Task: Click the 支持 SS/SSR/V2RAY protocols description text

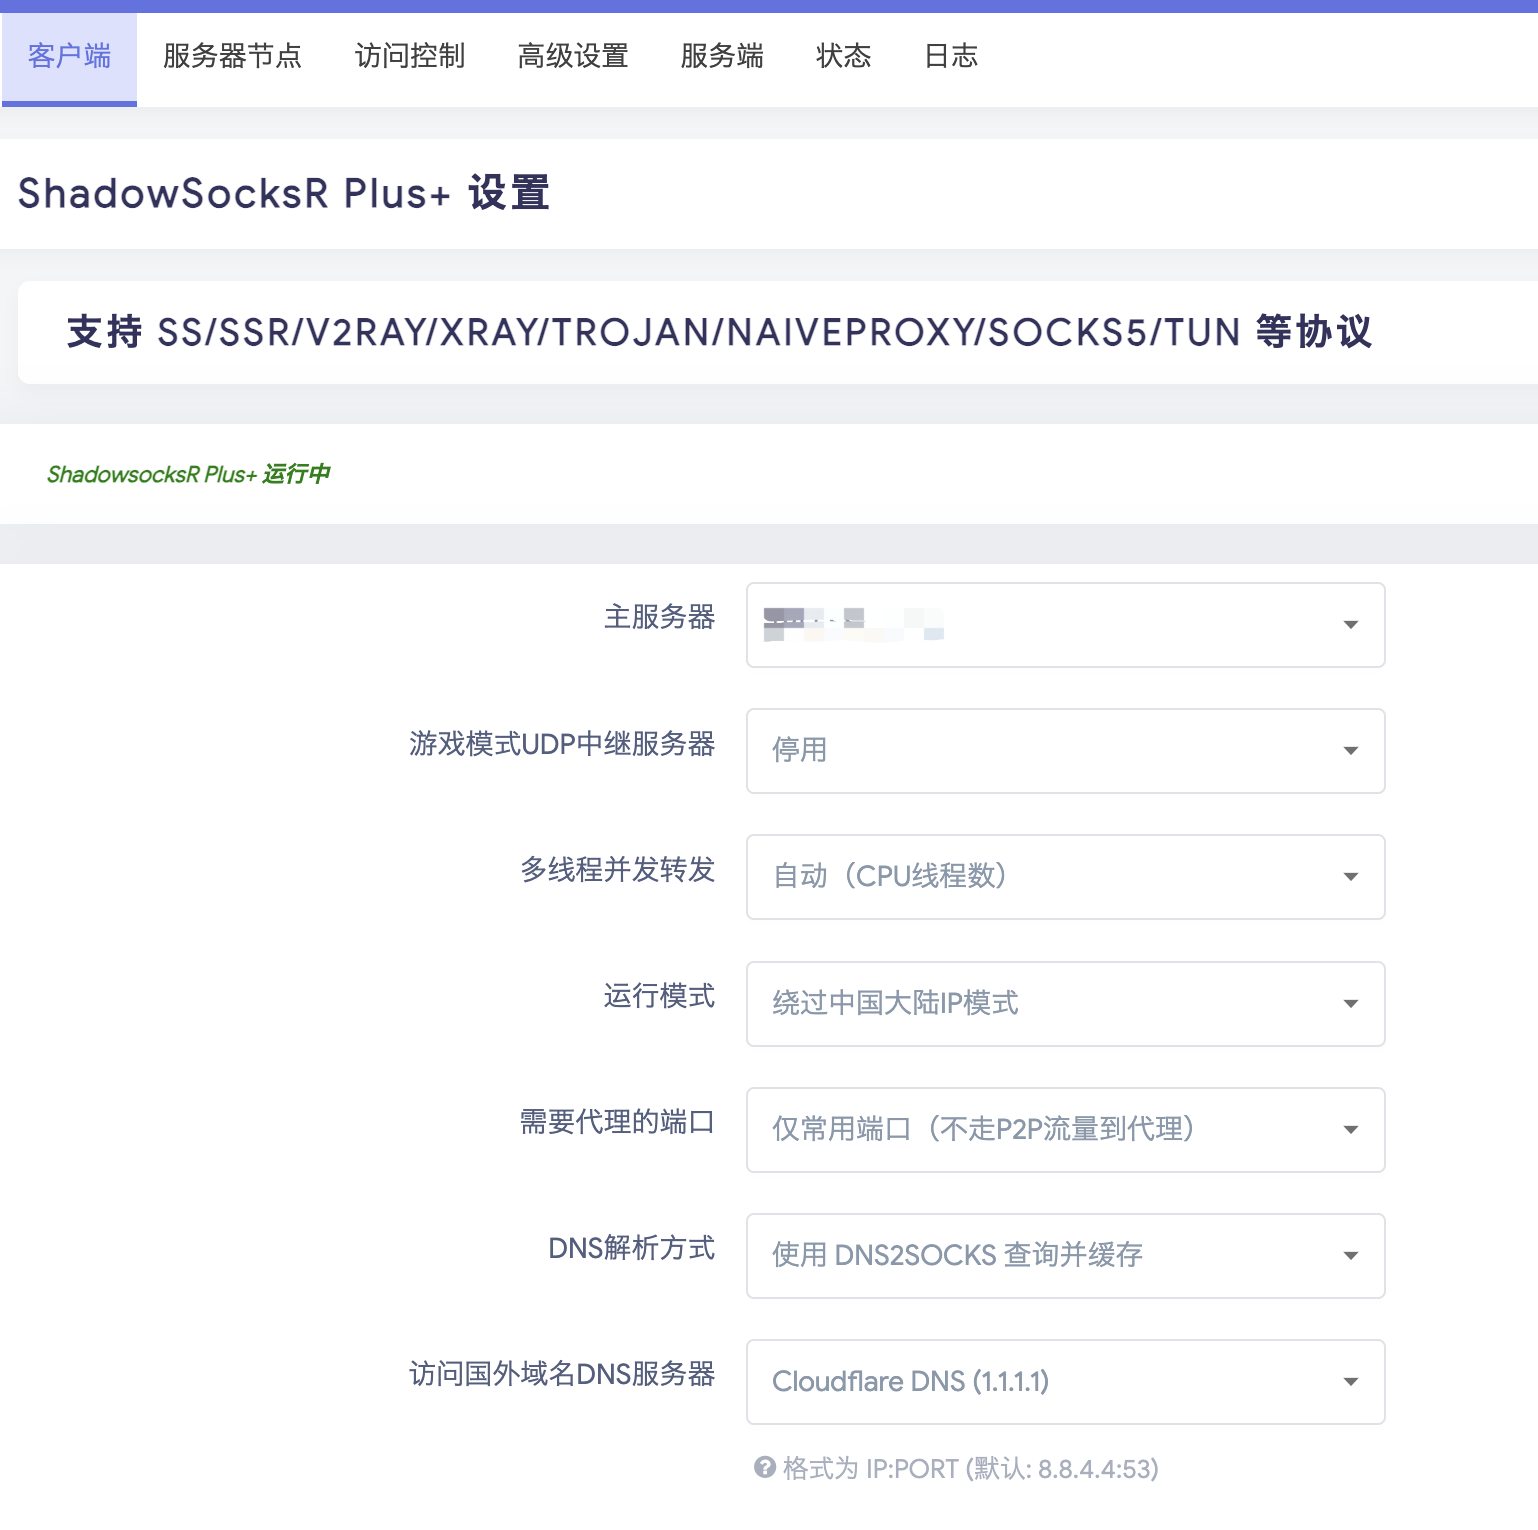Action: tap(719, 332)
